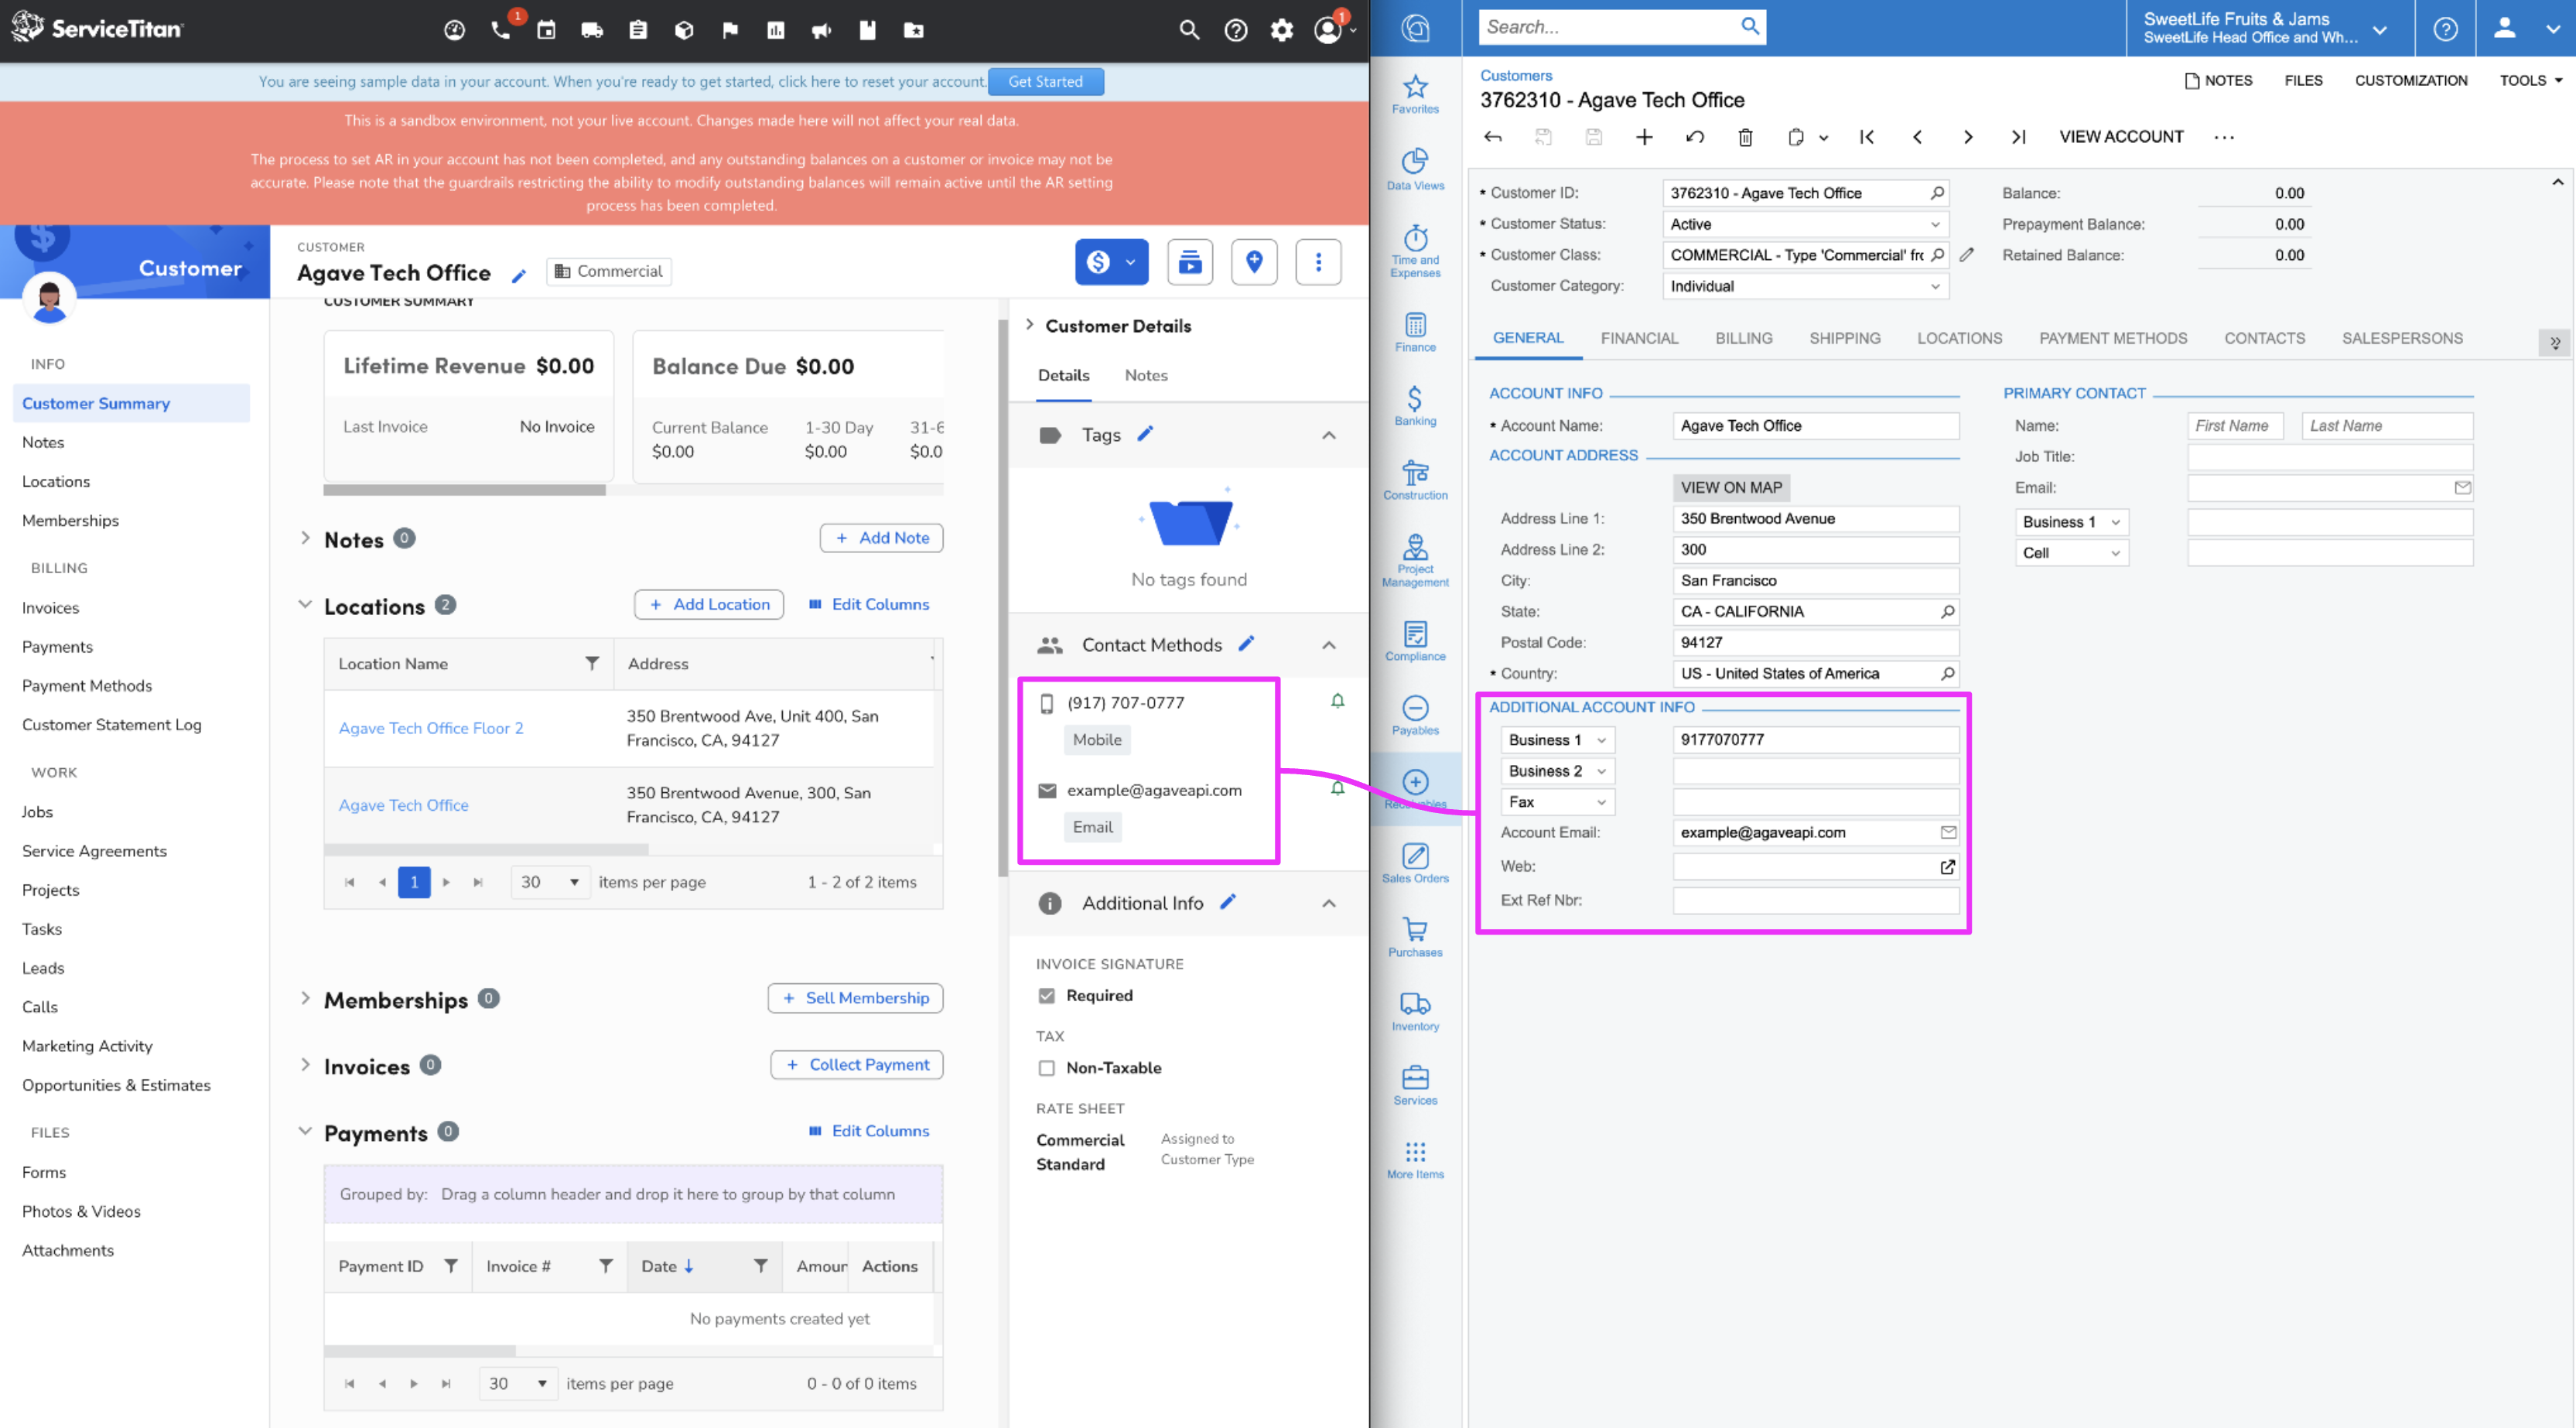Open the Business 2 phone type dropdown

point(1557,771)
